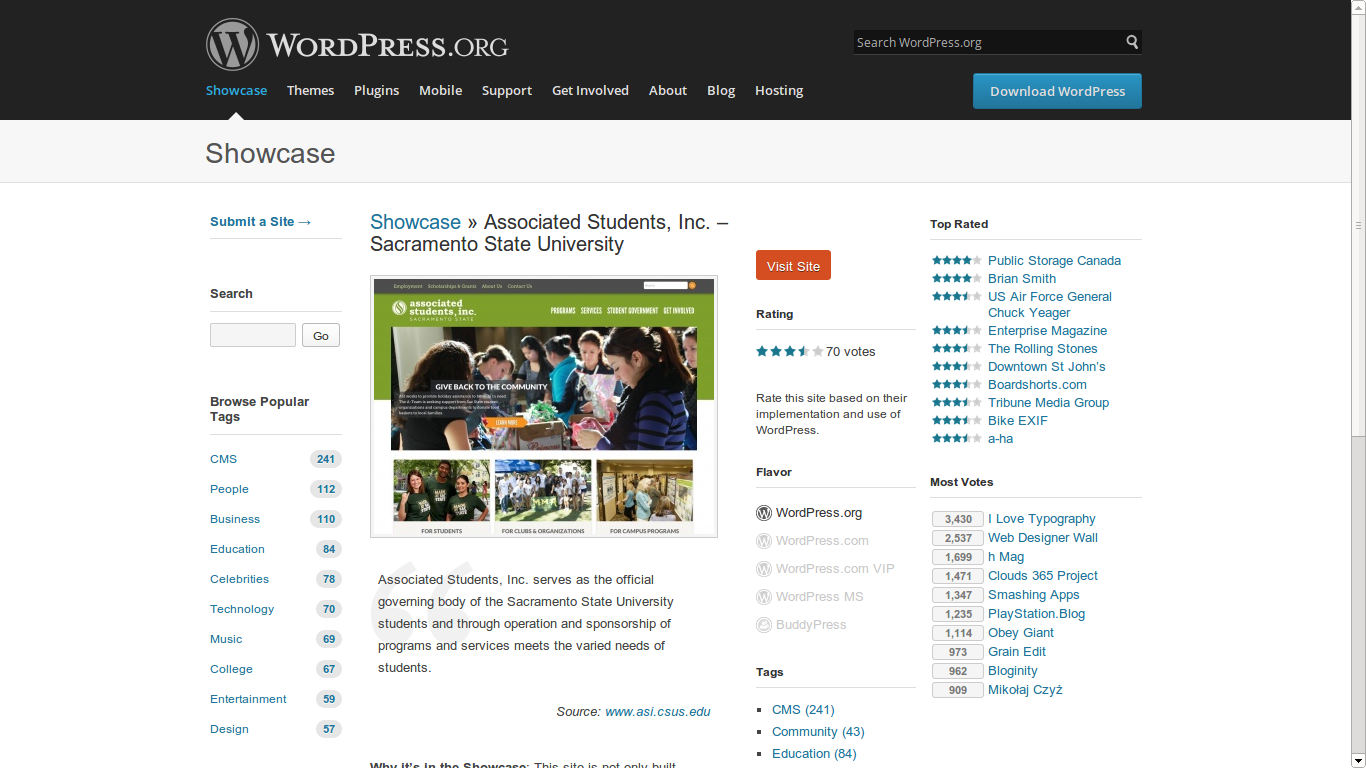
Task: Click the WordPress.org flavor icon
Action: tap(764, 513)
